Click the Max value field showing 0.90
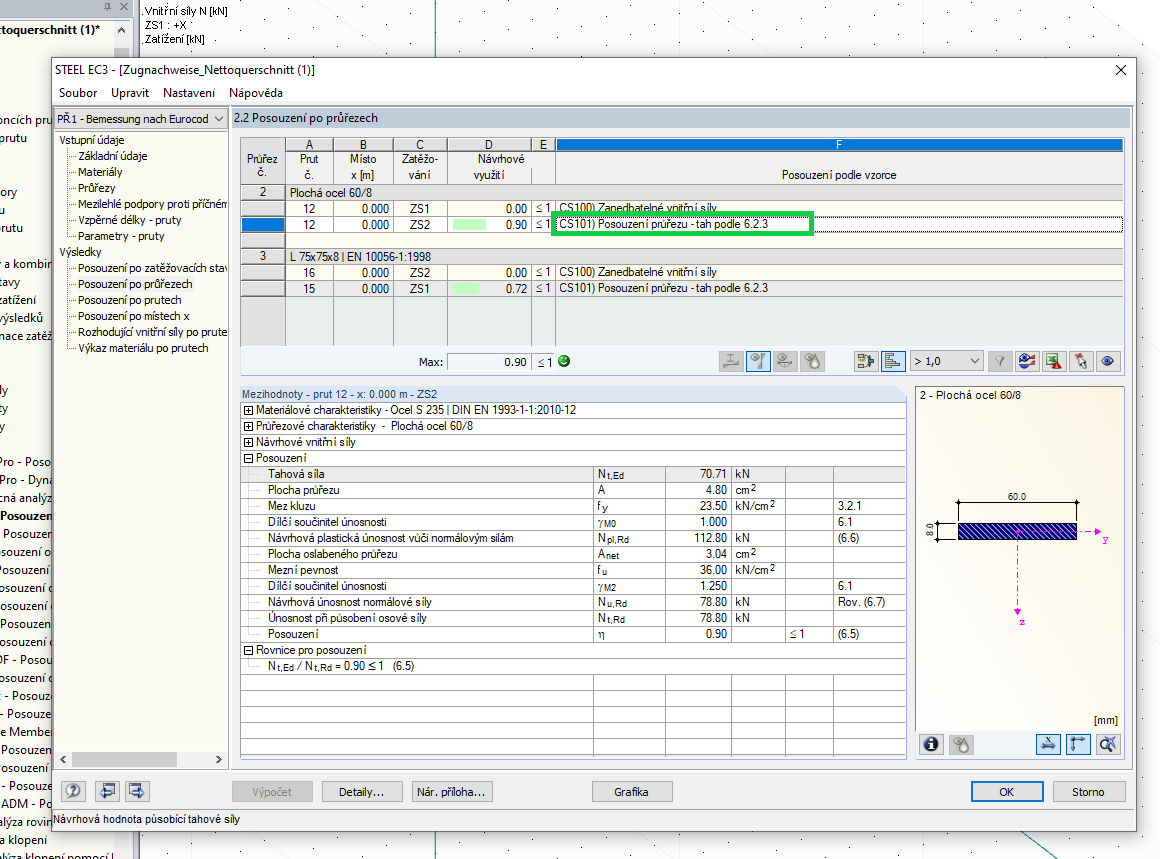The image size is (1160, 859). (488, 362)
